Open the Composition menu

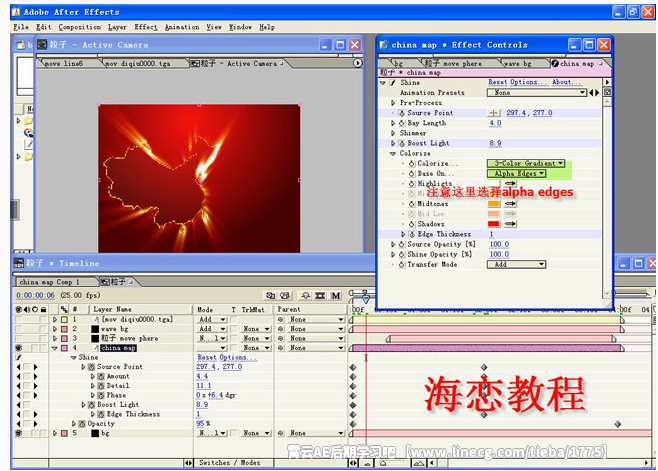click(x=80, y=27)
